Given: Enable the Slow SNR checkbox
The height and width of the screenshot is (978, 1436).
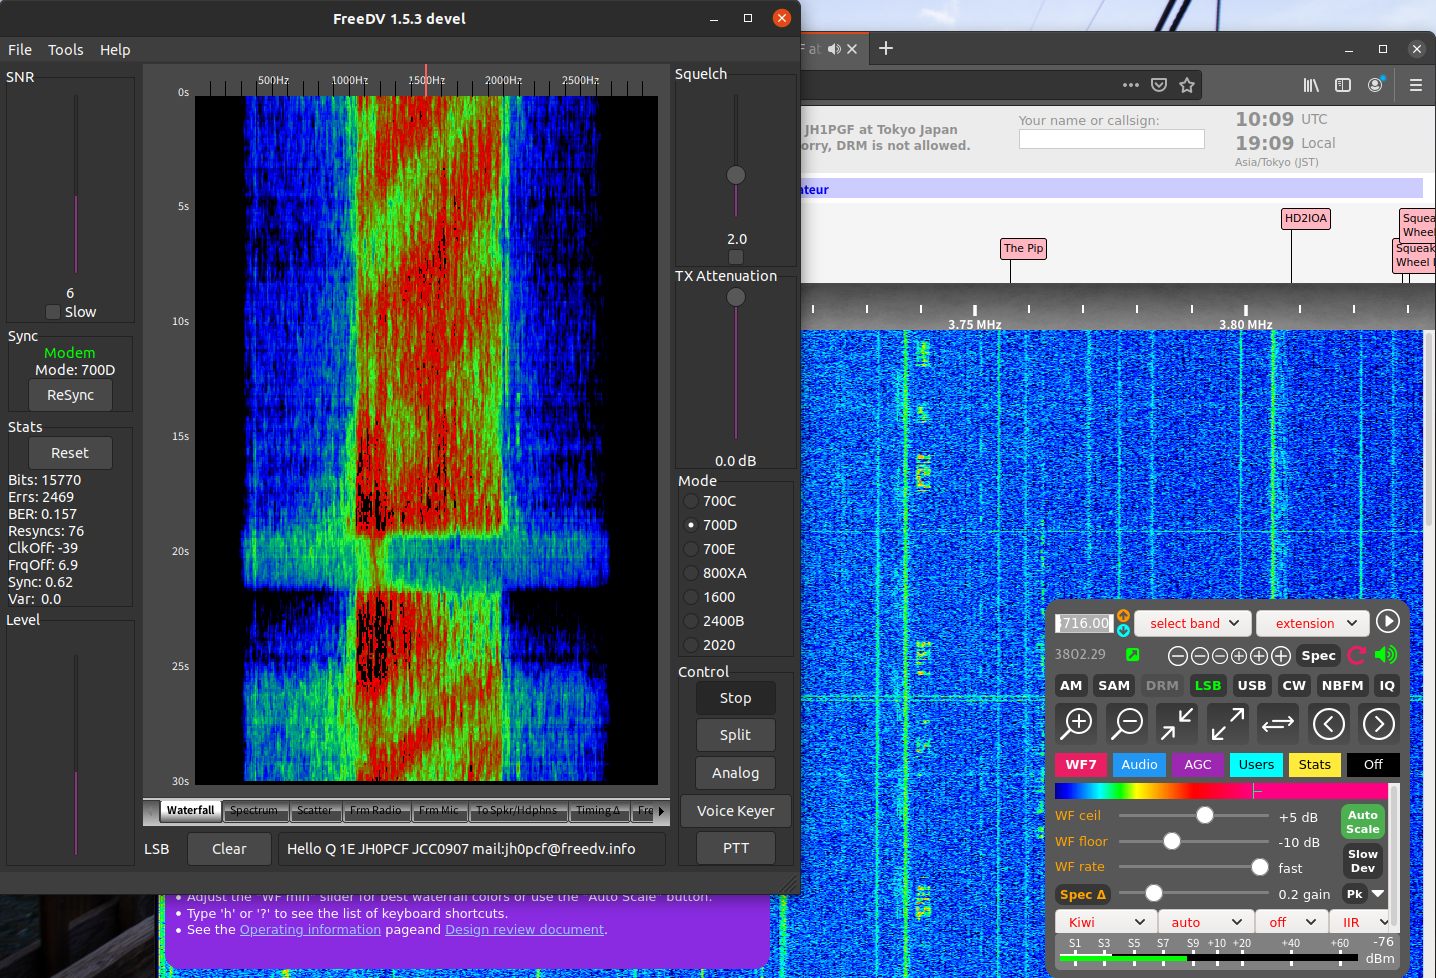Looking at the screenshot, I should pyautogui.click(x=53, y=312).
